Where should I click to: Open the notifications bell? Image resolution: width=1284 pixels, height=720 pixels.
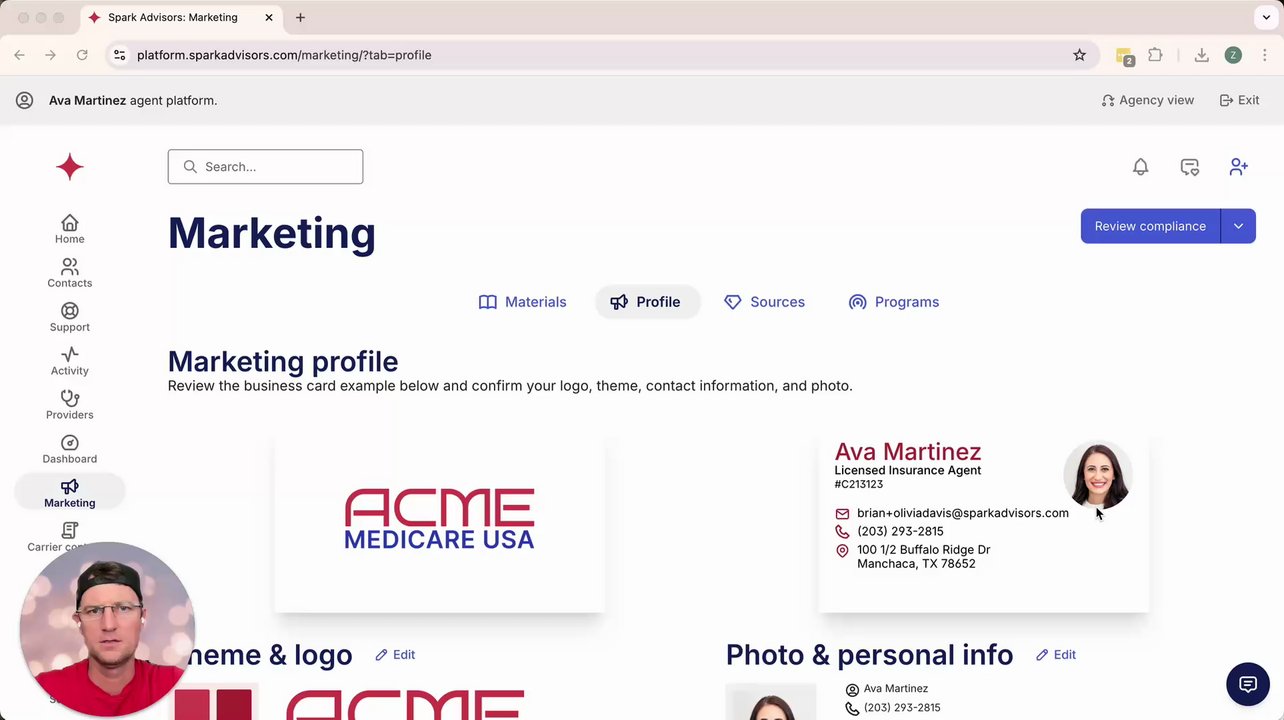click(x=1140, y=167)
